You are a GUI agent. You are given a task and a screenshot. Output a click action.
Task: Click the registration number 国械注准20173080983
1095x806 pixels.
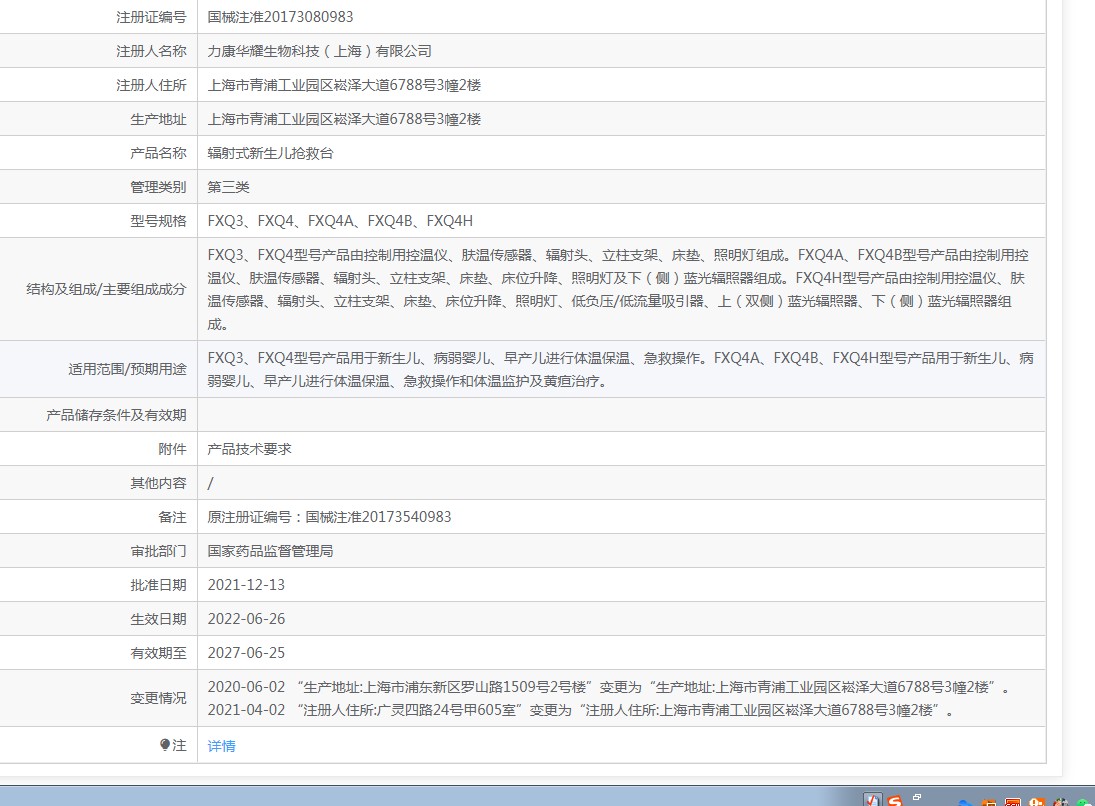coord(280,17)
